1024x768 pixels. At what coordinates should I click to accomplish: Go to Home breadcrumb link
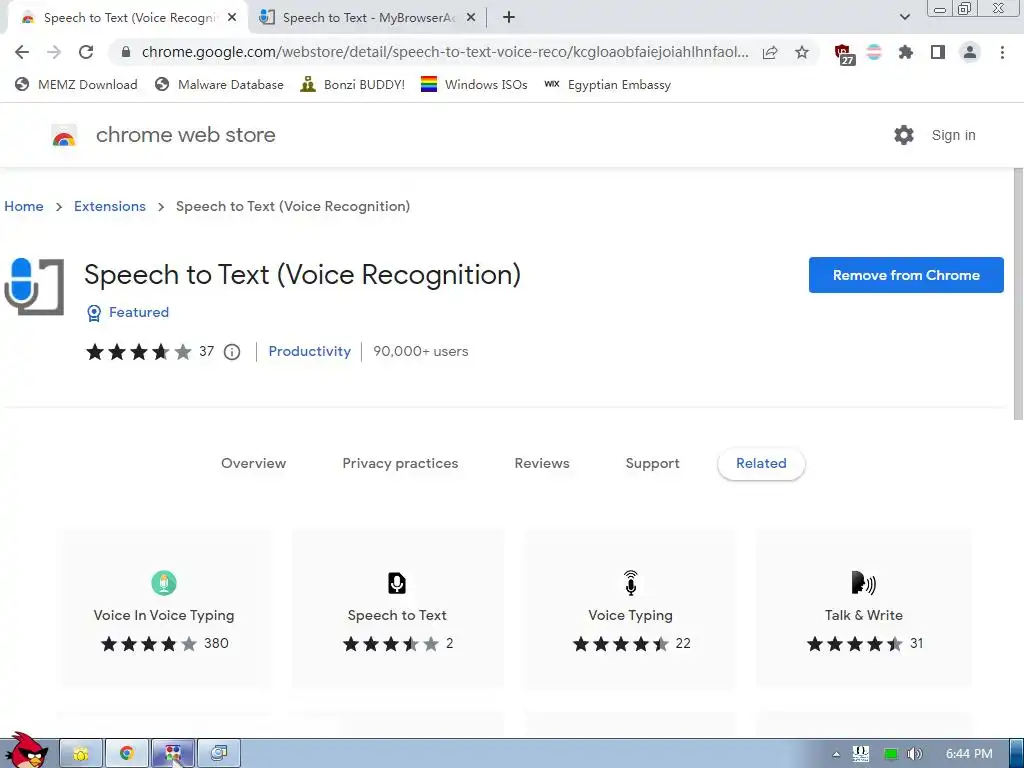pos(24,206)
